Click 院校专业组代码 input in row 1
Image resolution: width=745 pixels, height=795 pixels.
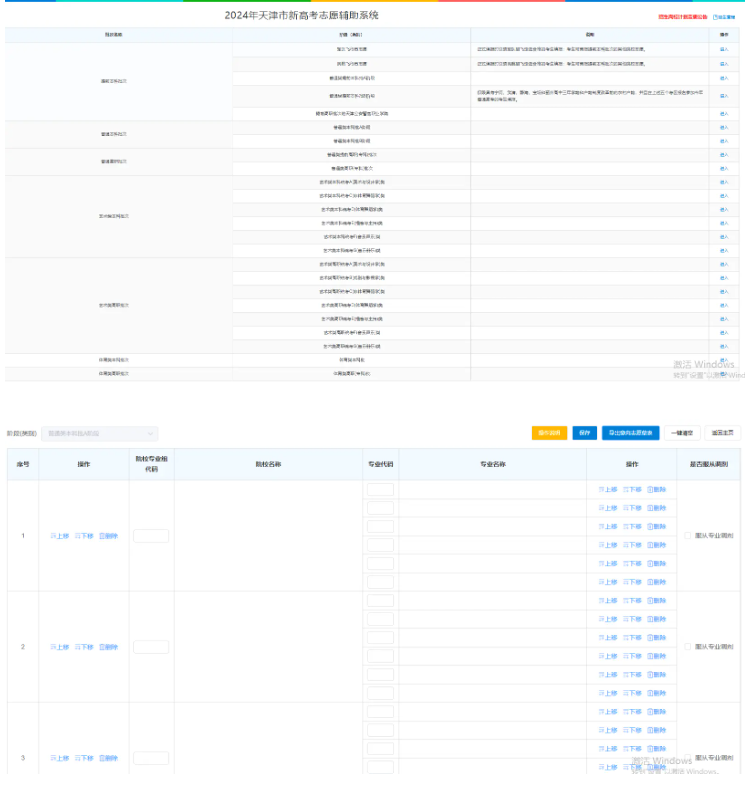151,536
